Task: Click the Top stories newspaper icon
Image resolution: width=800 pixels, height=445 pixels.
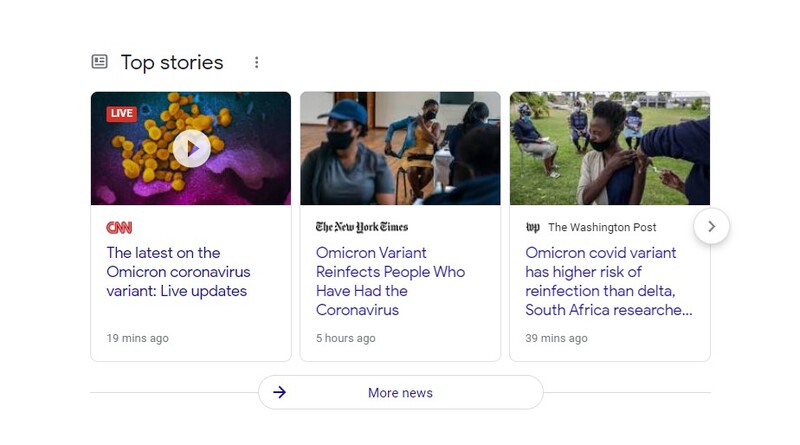Action: pyautogui.click(x=99, y=62)
